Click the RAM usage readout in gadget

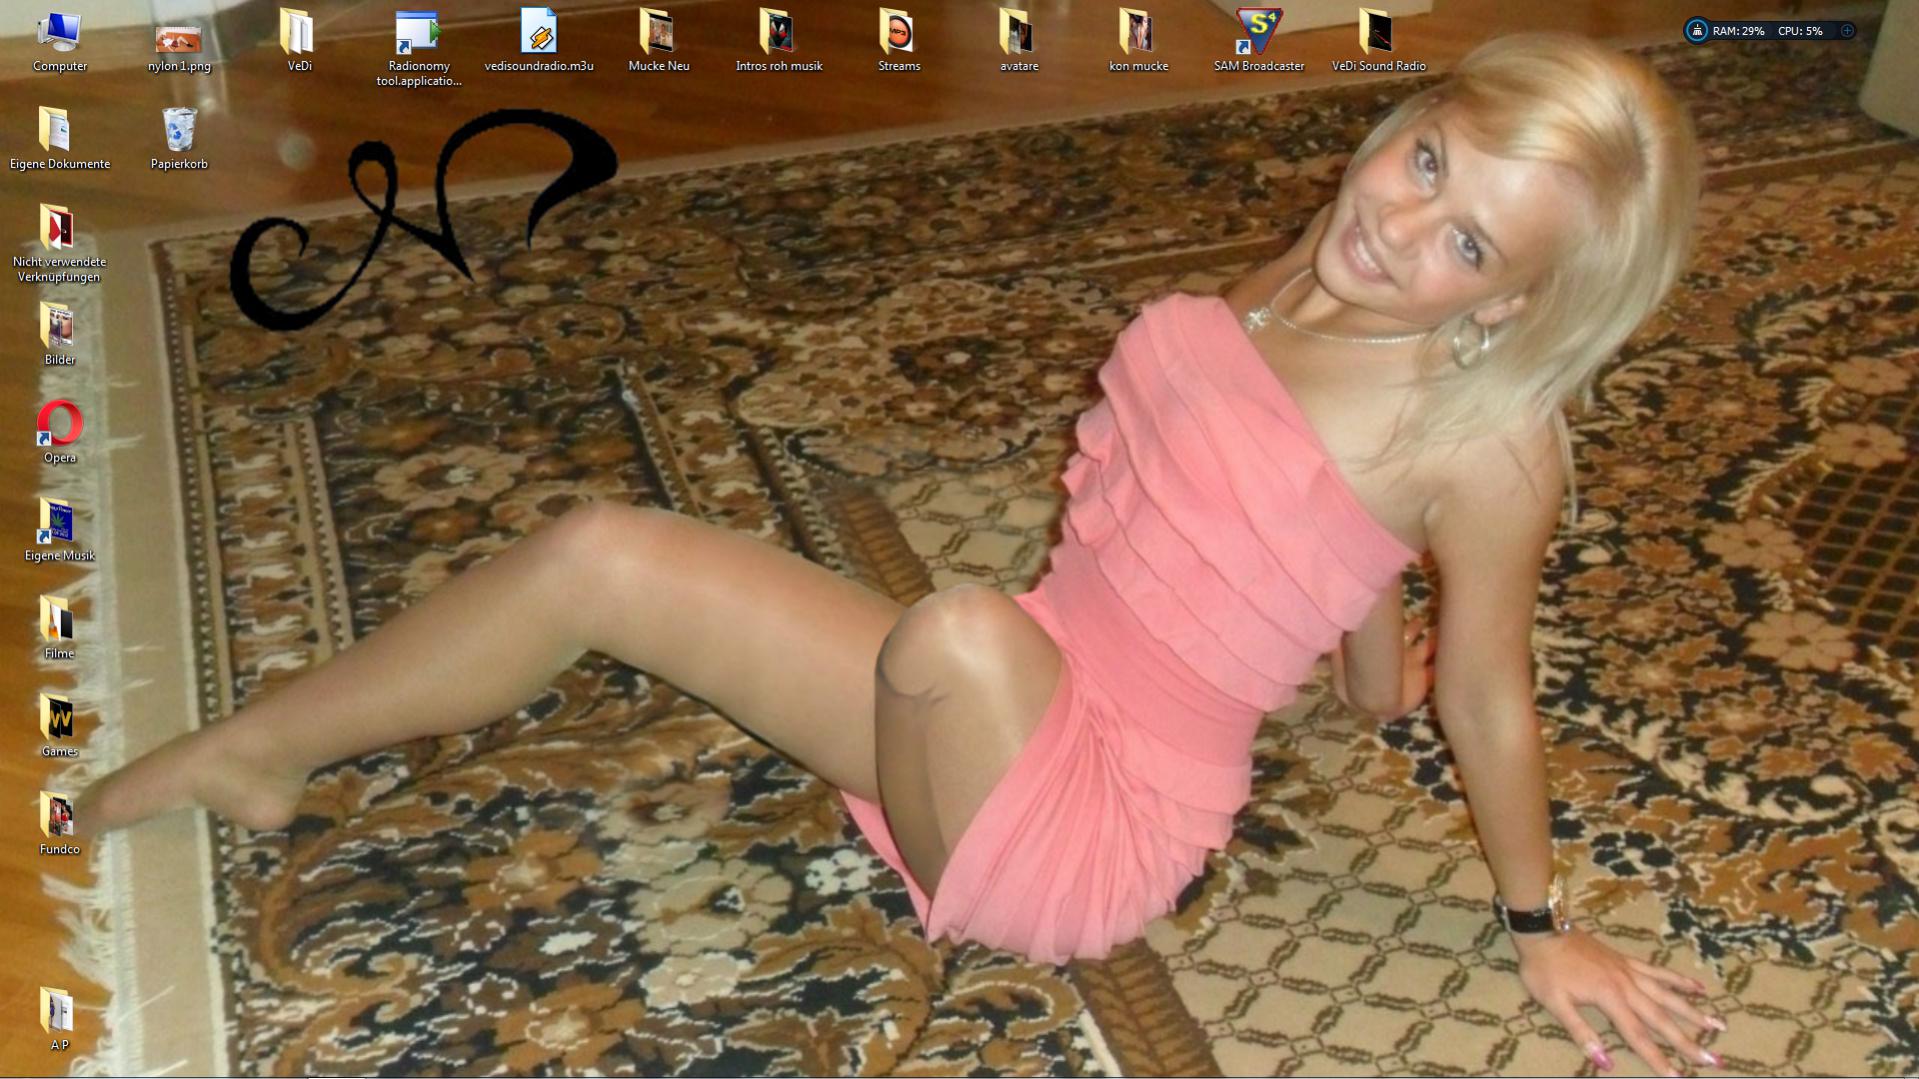[x=1738, y=31]
